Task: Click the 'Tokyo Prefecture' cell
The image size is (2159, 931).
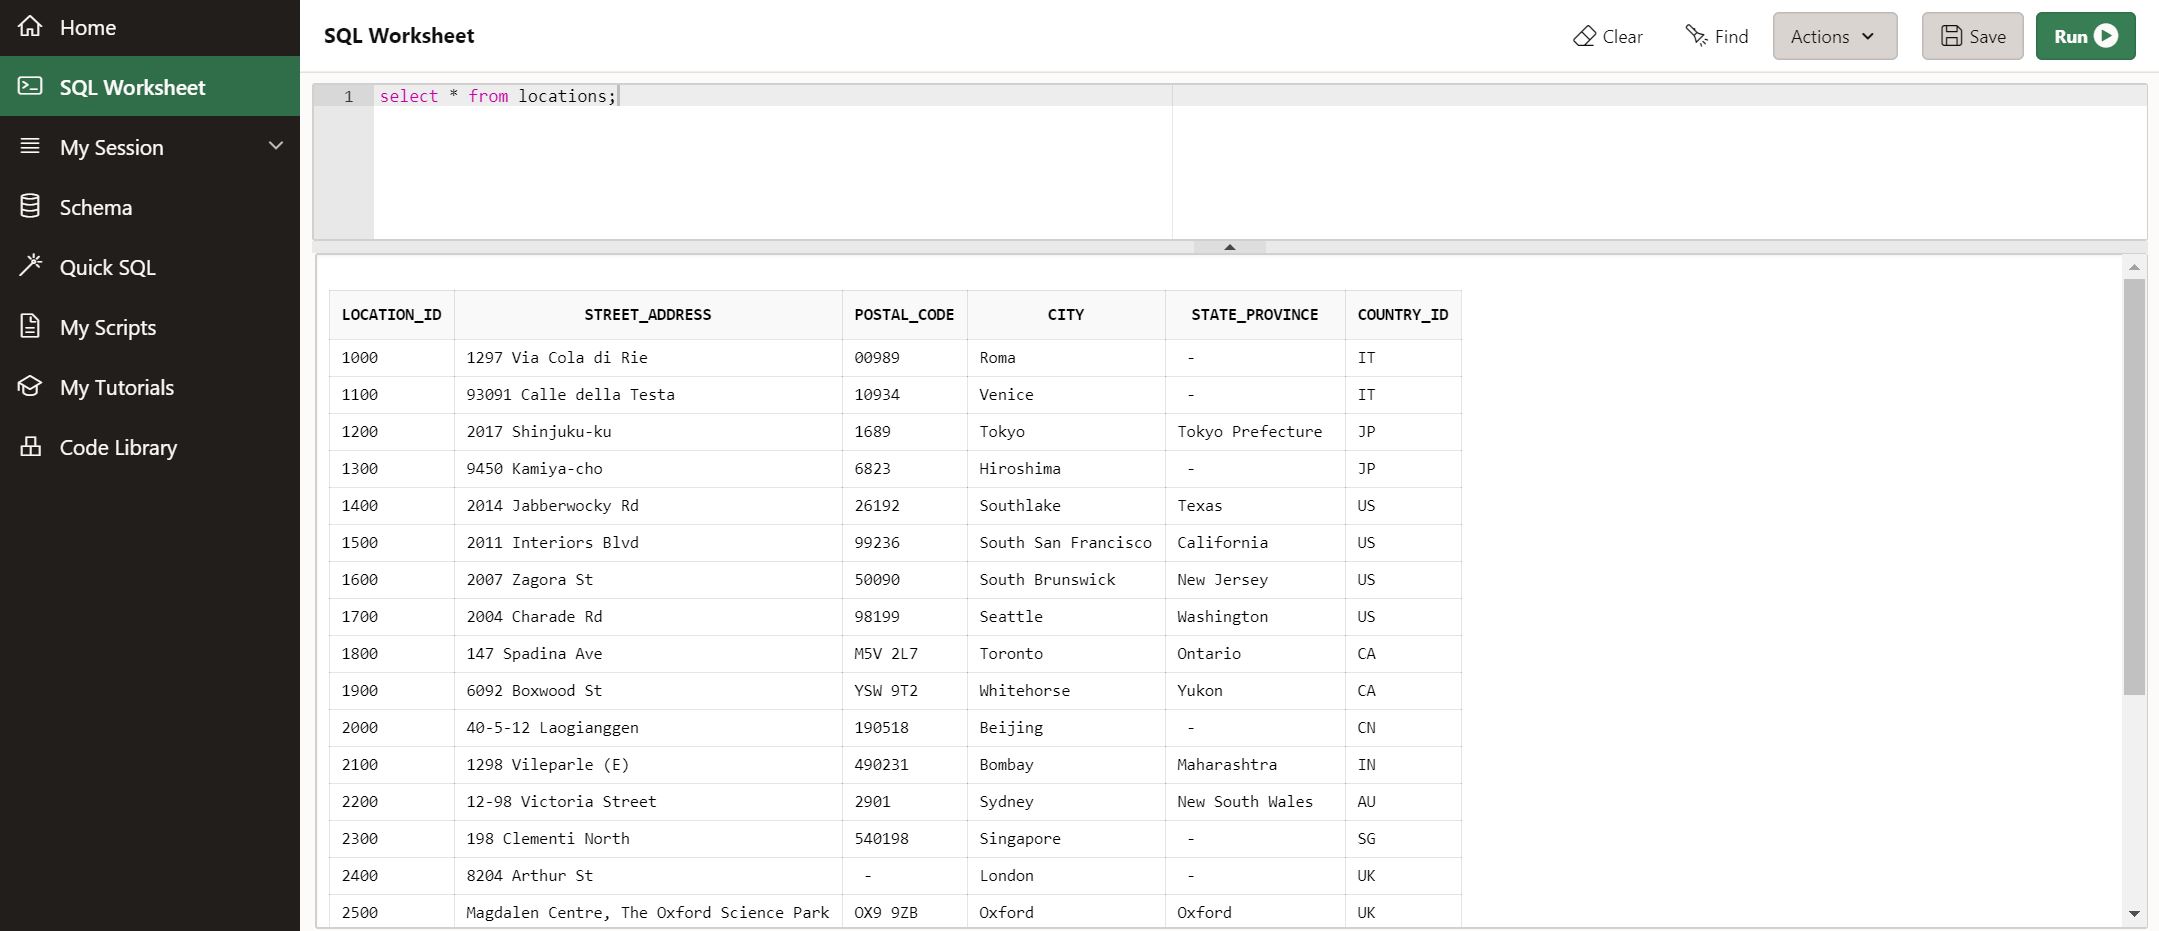Action: 1255,432
